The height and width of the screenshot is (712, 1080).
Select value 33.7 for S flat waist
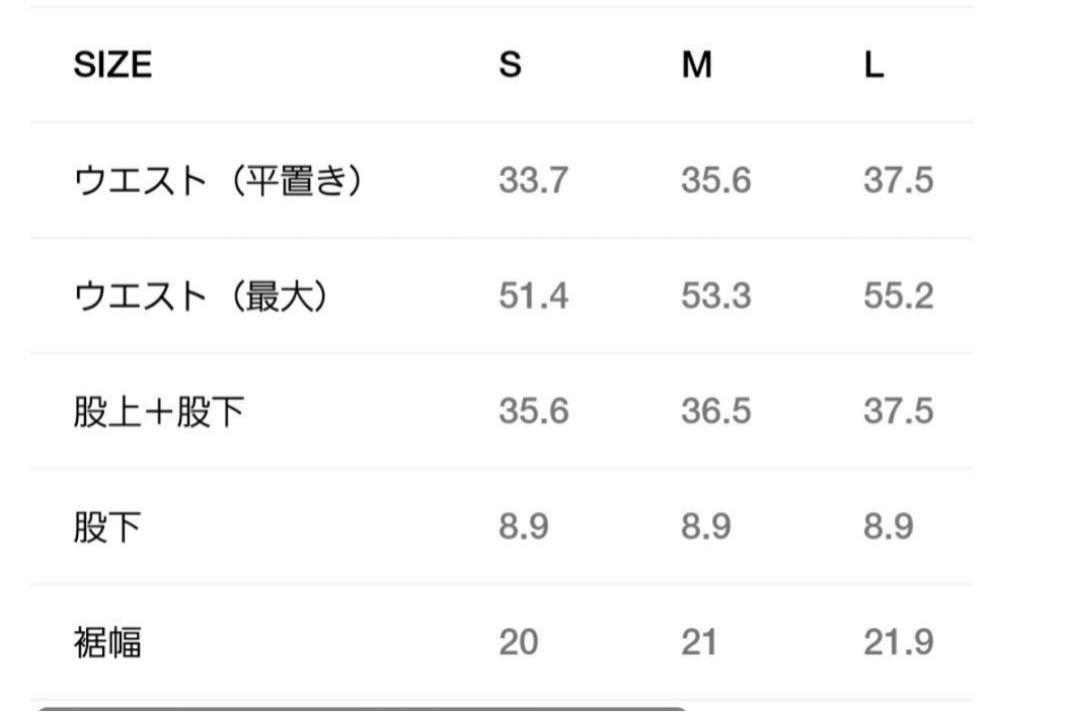pos(533,180)
